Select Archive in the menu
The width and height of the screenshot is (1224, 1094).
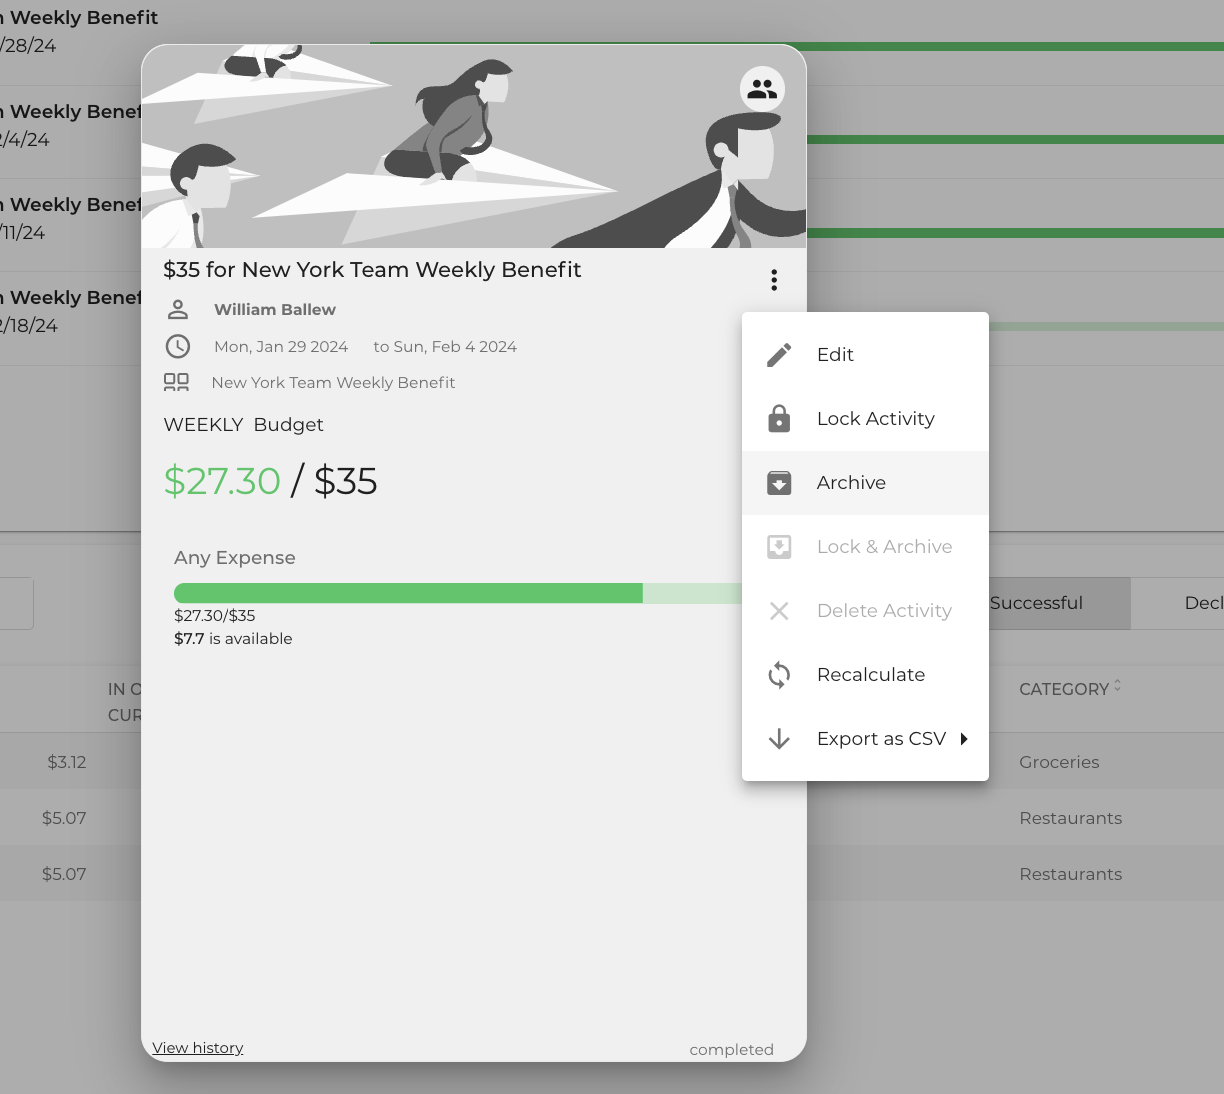[865, 483]
